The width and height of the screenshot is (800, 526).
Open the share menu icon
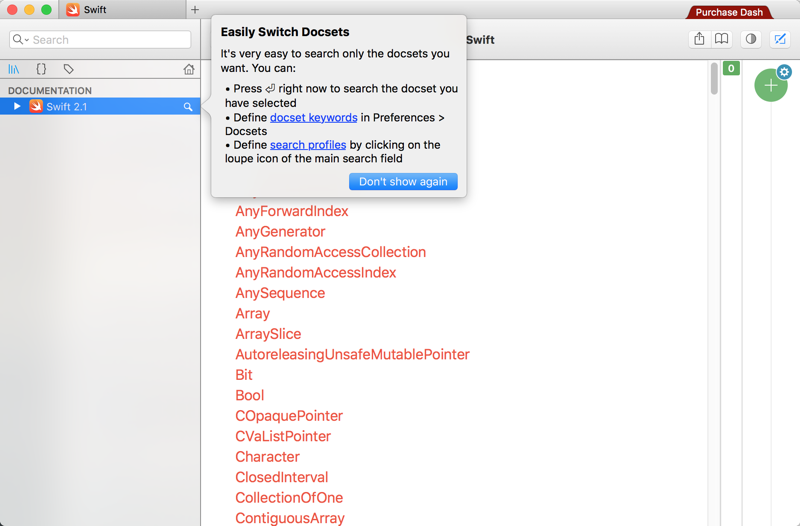coord(699,39)
